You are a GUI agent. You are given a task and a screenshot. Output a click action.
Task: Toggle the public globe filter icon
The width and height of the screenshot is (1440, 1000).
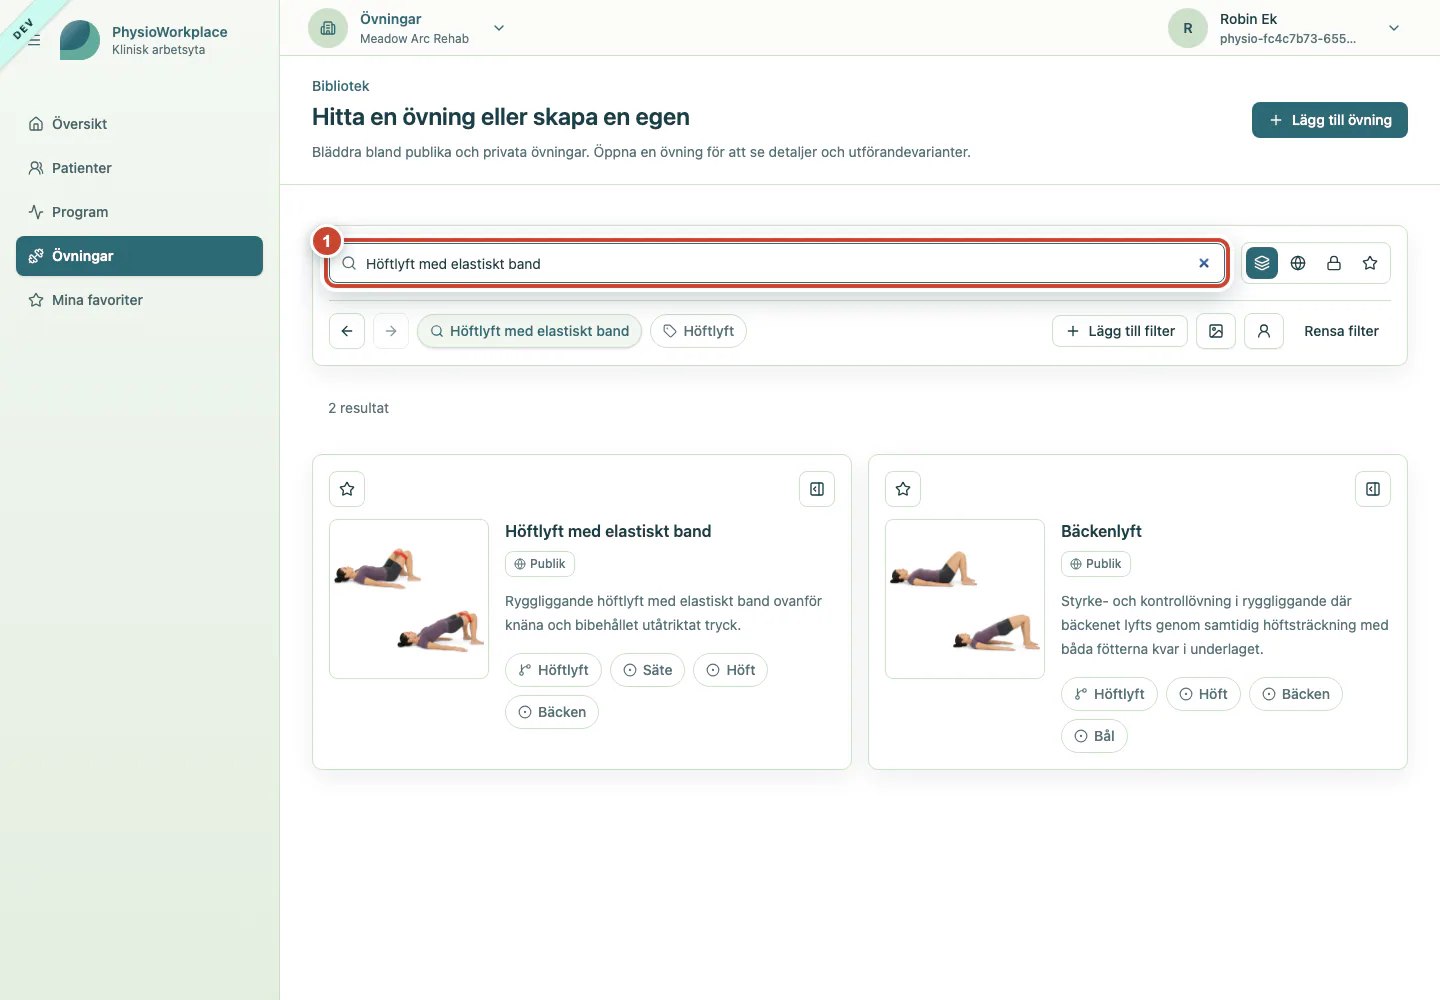click(x=1298, y=263)
